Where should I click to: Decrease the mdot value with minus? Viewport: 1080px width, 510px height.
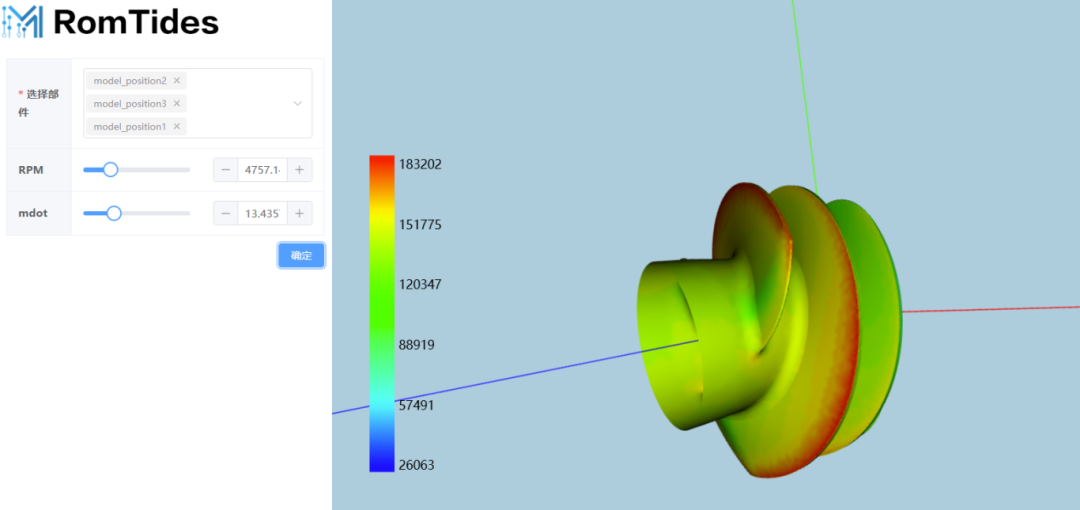tap(225, 213)
